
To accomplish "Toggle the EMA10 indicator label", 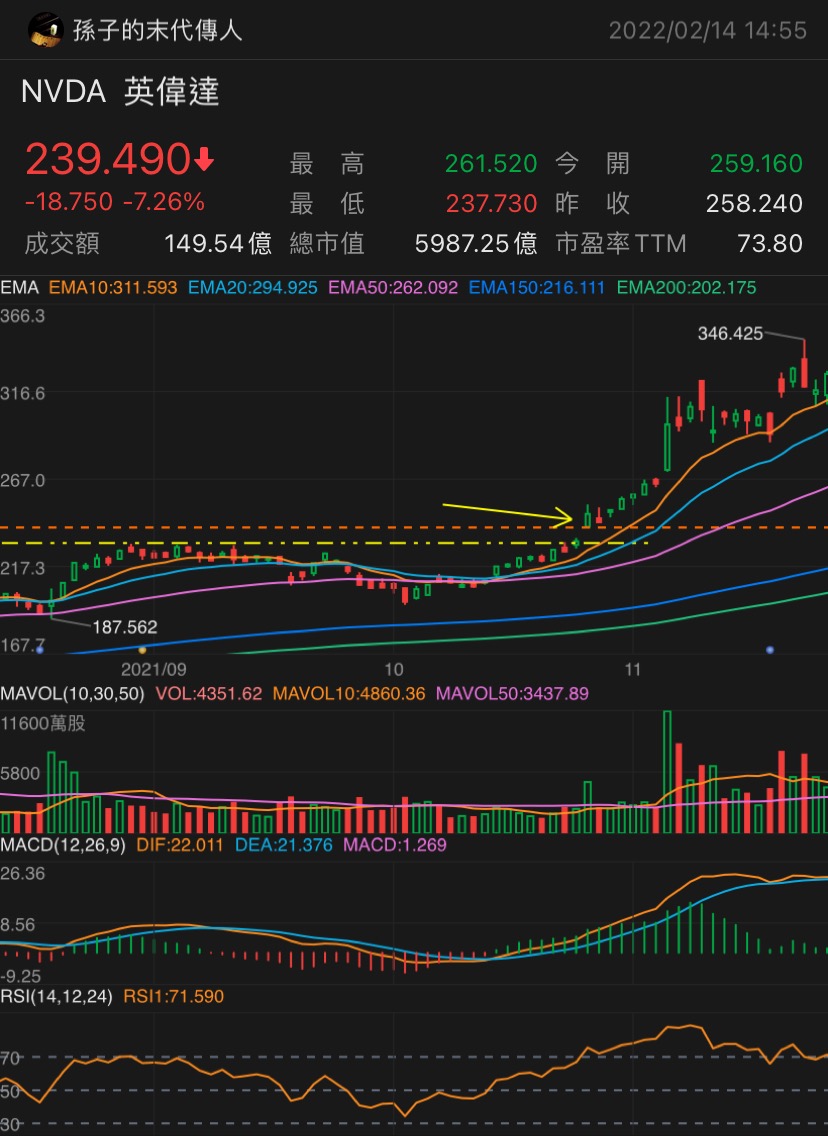I will [x=113, y=288].
